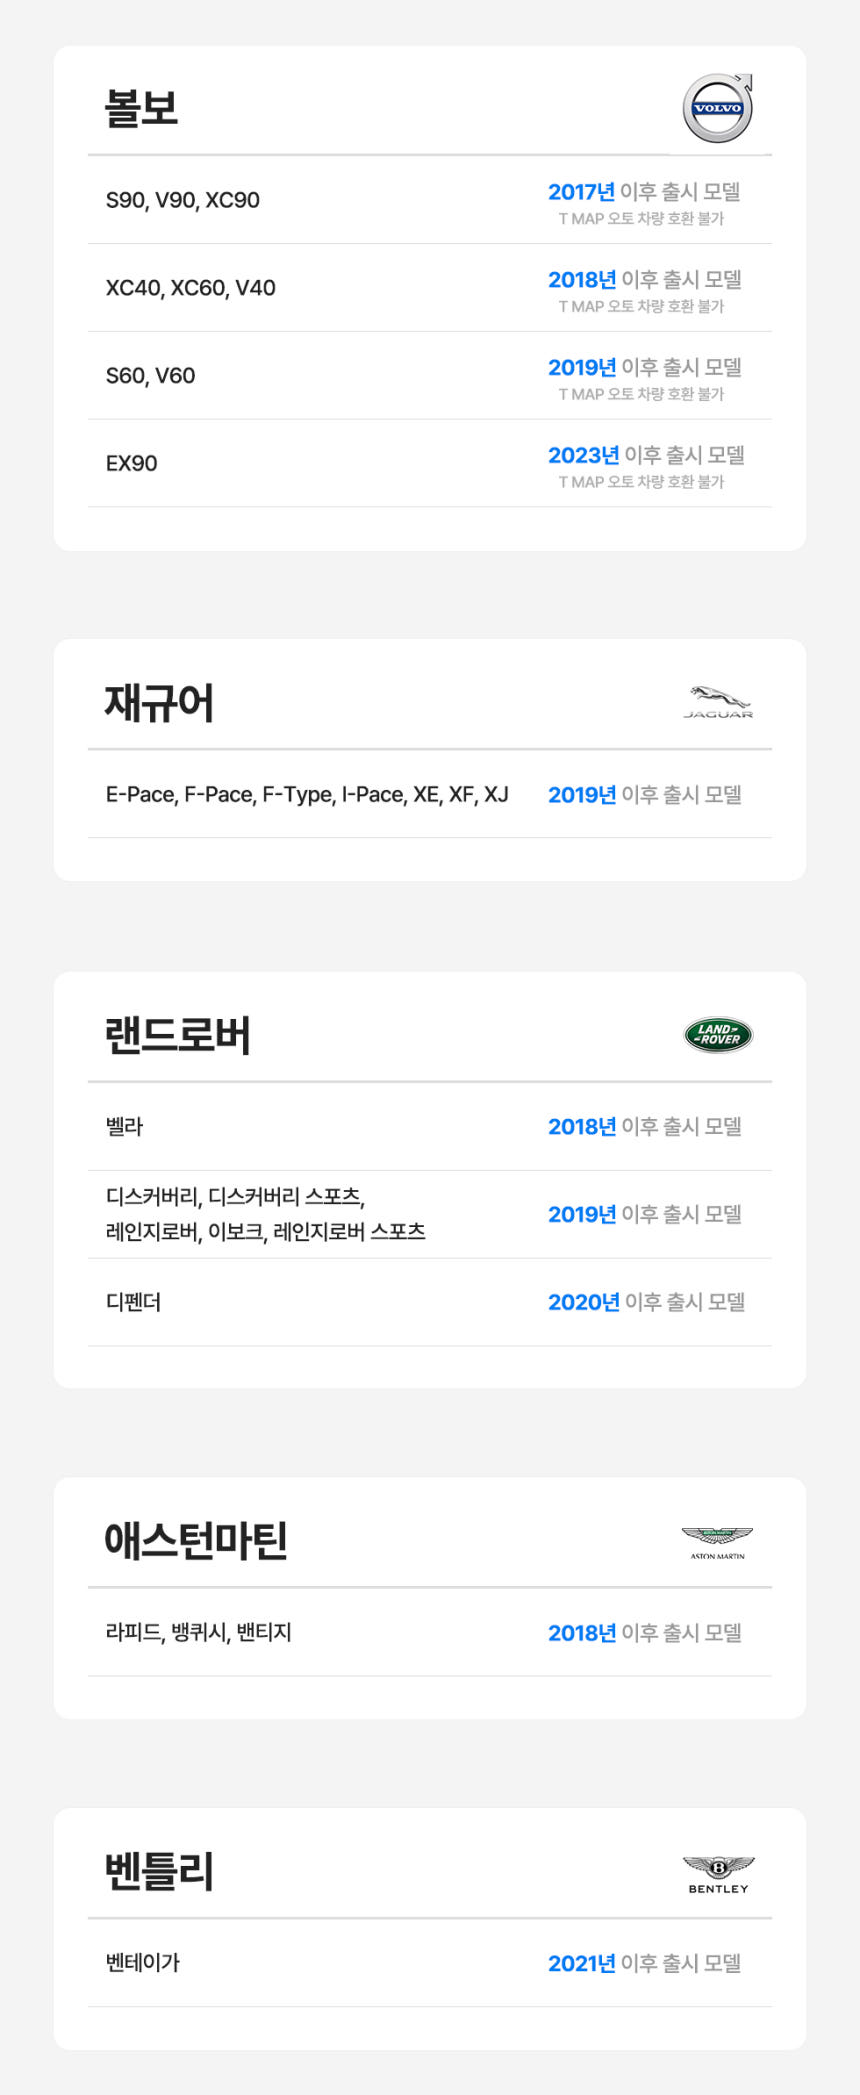Image resolution: width=860 pixels, height=2095 pixels.
Task: Select the 재규어 brand heading
Action: click(159, 703)
